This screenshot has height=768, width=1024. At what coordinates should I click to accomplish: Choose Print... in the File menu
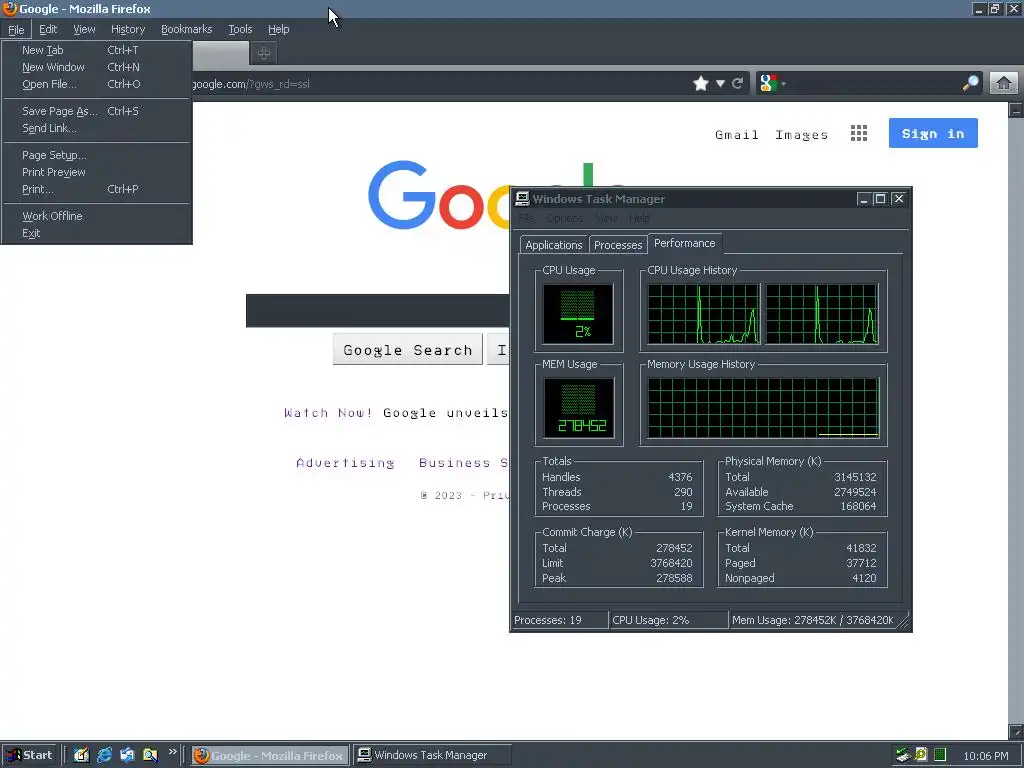[x=97, y=189]
